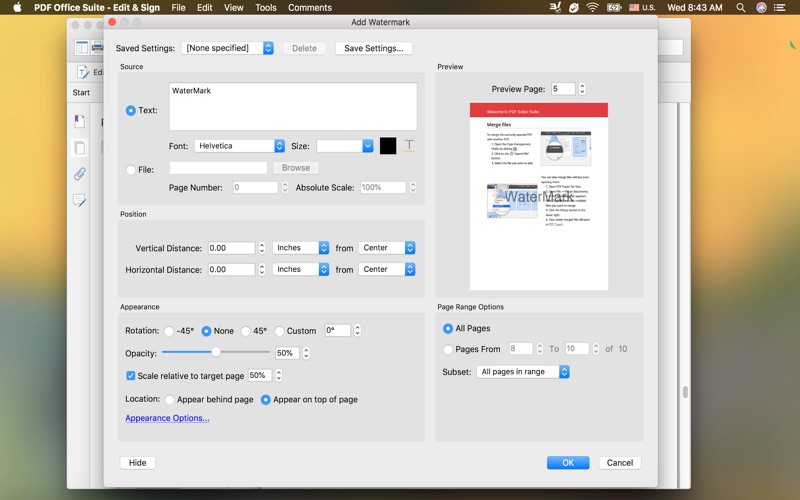Open PDF Office Suite app menu

(97, 7)
